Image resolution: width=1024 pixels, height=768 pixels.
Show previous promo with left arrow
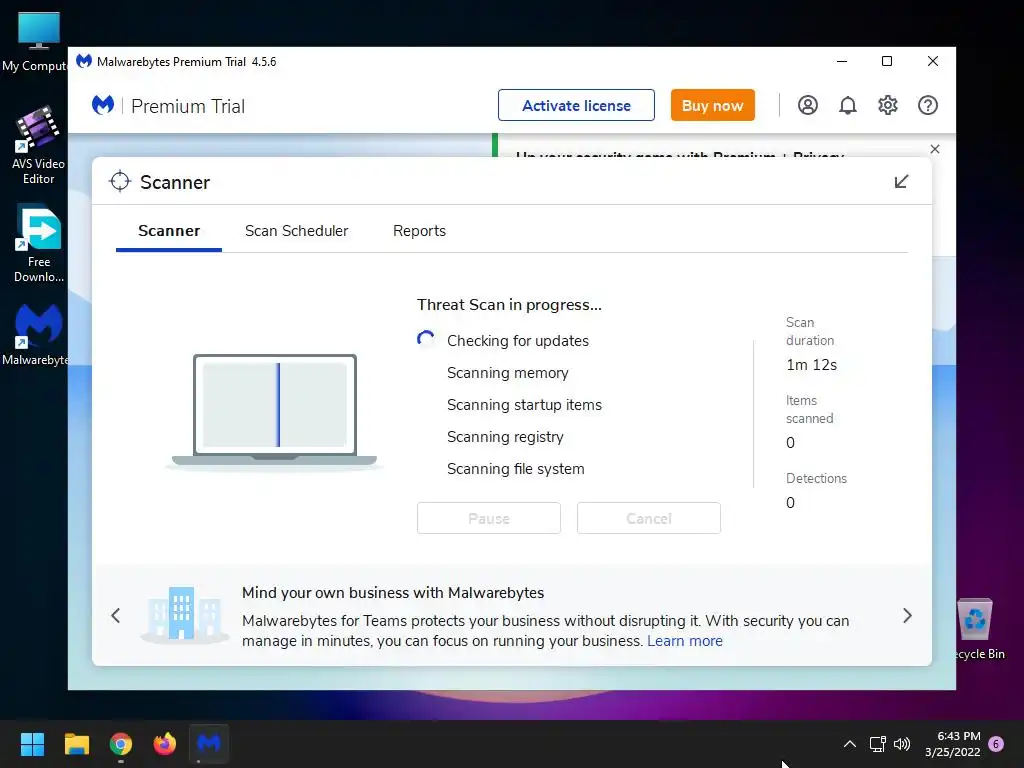(x=116, y=615)
